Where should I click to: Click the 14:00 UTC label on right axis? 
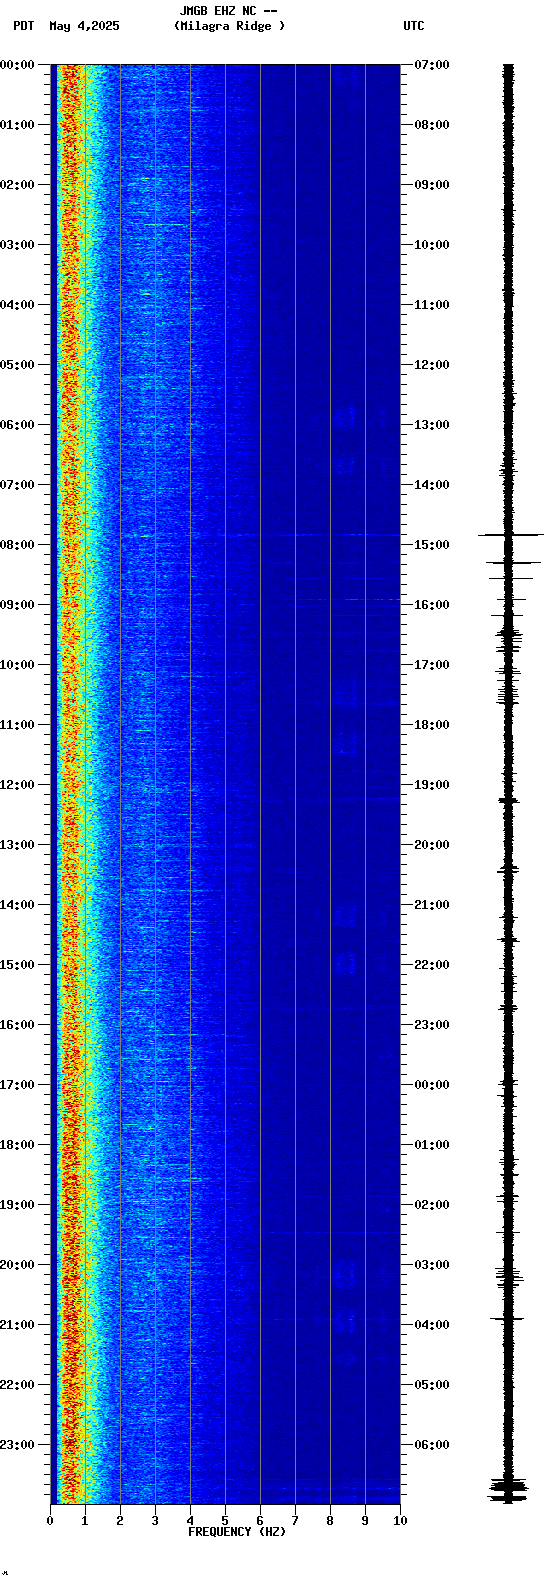pos(432,485)
